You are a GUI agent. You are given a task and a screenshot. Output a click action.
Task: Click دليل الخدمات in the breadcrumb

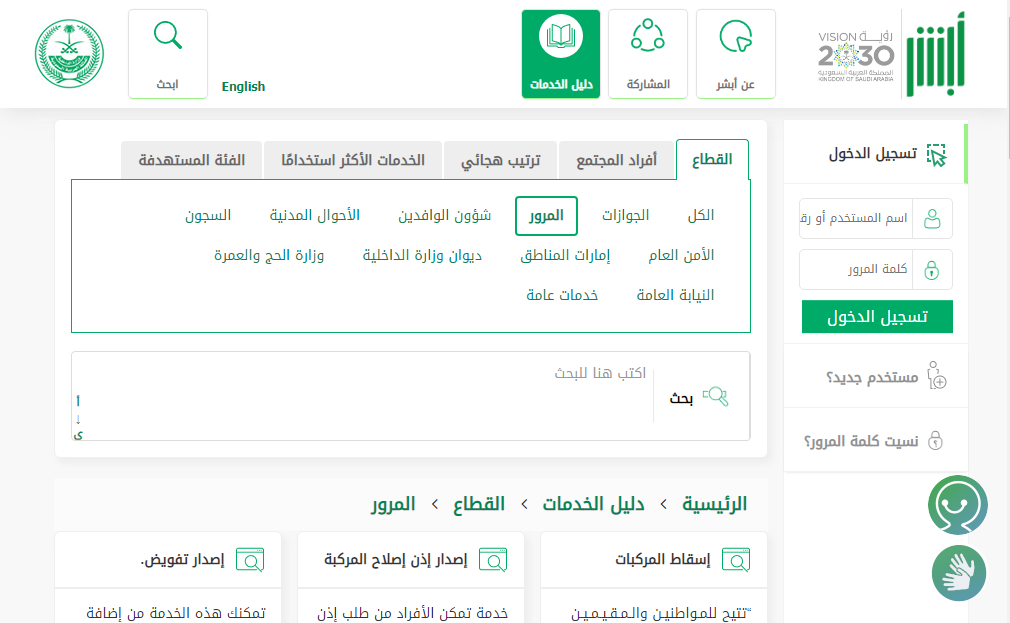click(593, 504)
